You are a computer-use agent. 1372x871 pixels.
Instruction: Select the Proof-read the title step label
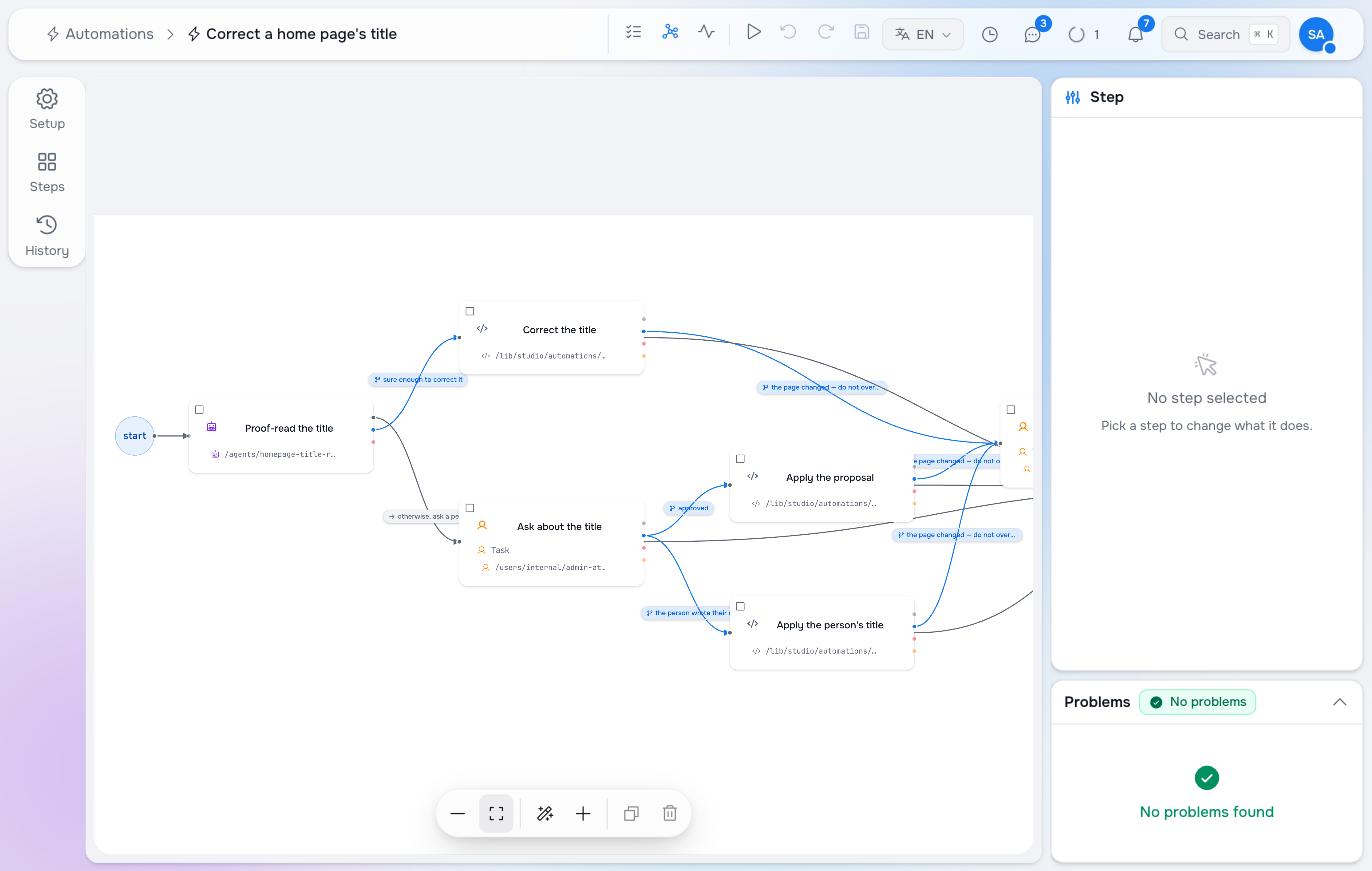tap(289, 428)
